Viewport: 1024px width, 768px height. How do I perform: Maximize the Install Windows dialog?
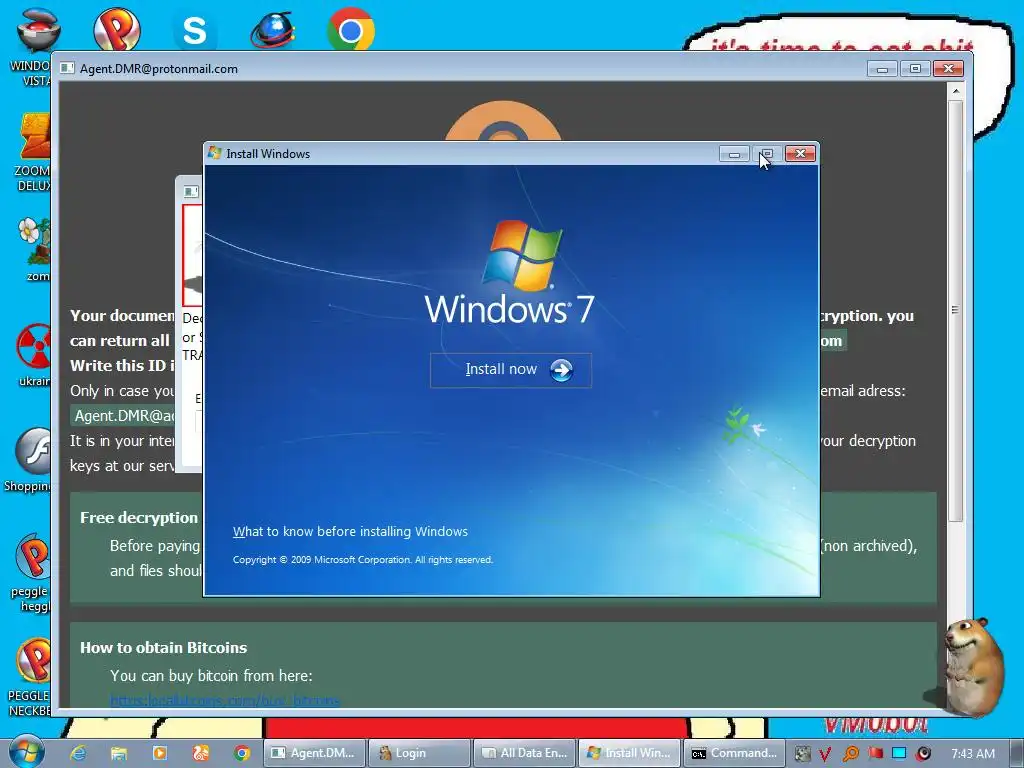pos(767,153)
